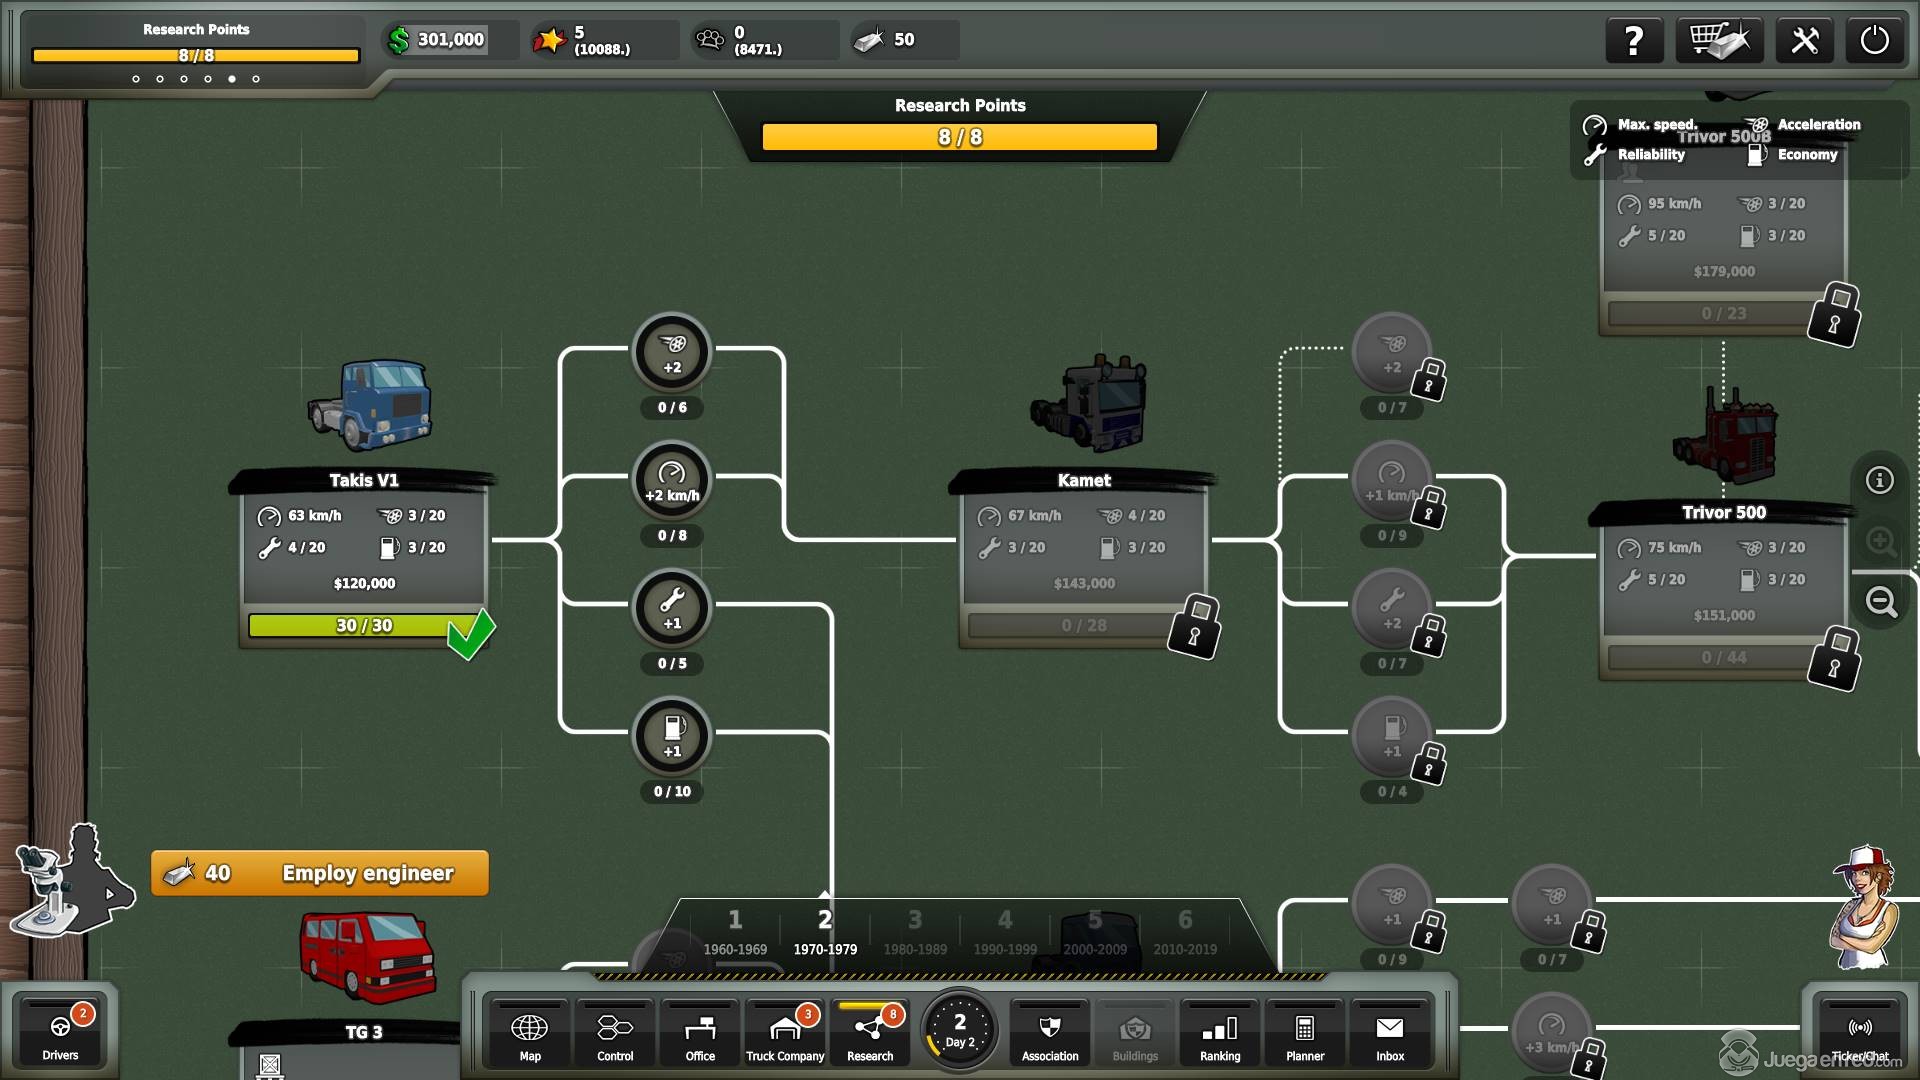This screenshot has width=1920, height=1080.
Task: Open the help question mark button
Action: pyautogui.click(x=1633, y=41)
